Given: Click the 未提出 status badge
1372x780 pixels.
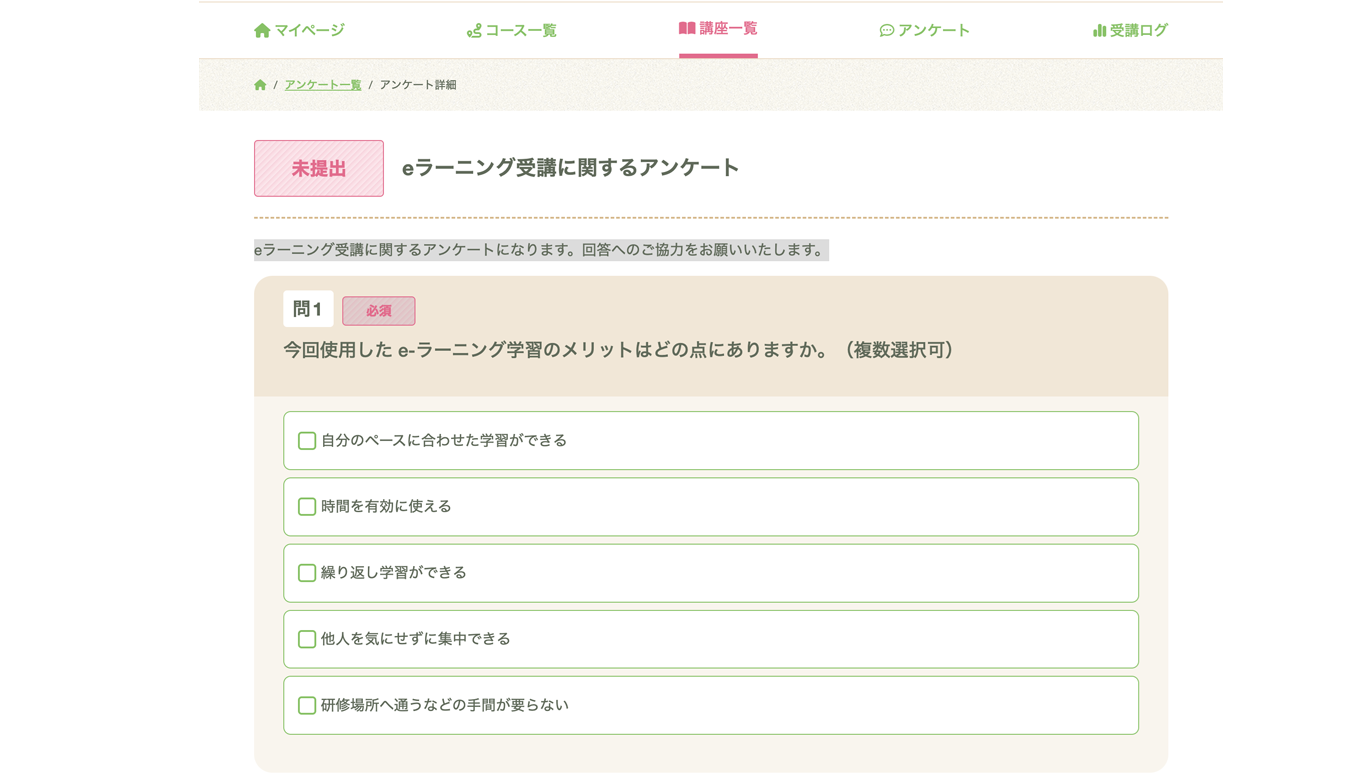Looking at the screenshot, I should [318, 168].
